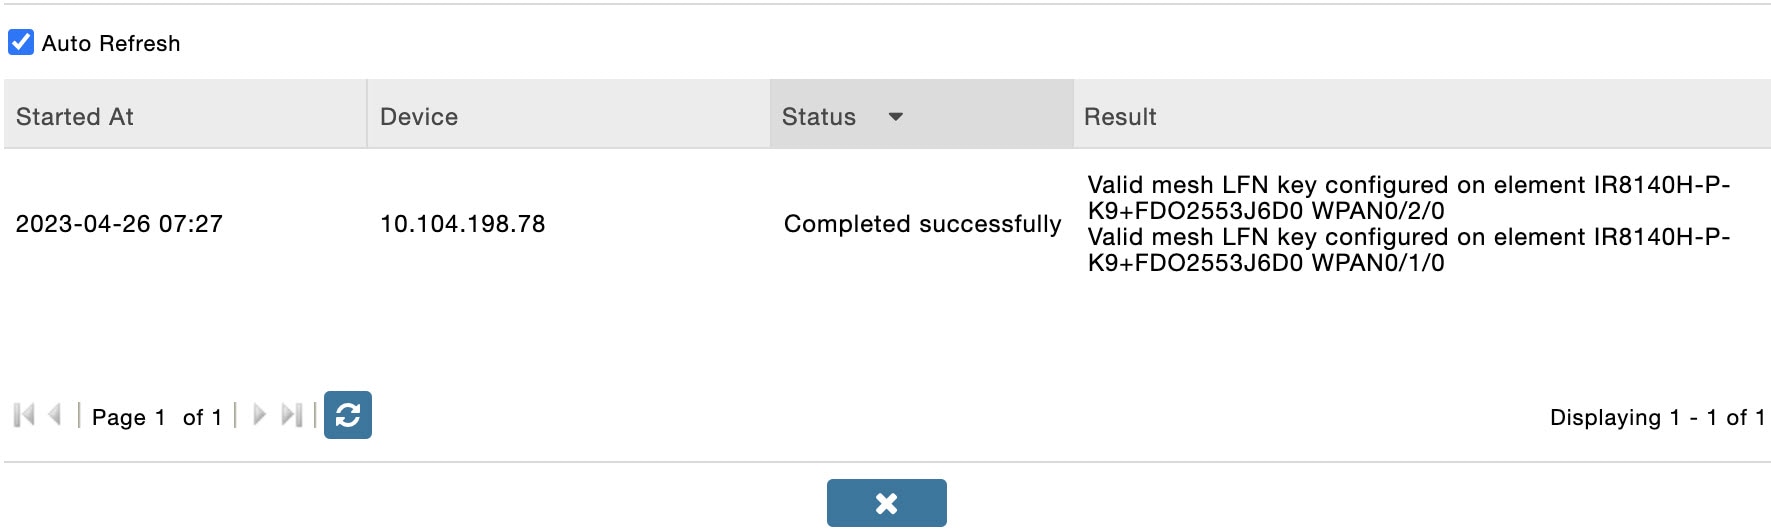Click the Completed successfully status cell

[922, 224]
